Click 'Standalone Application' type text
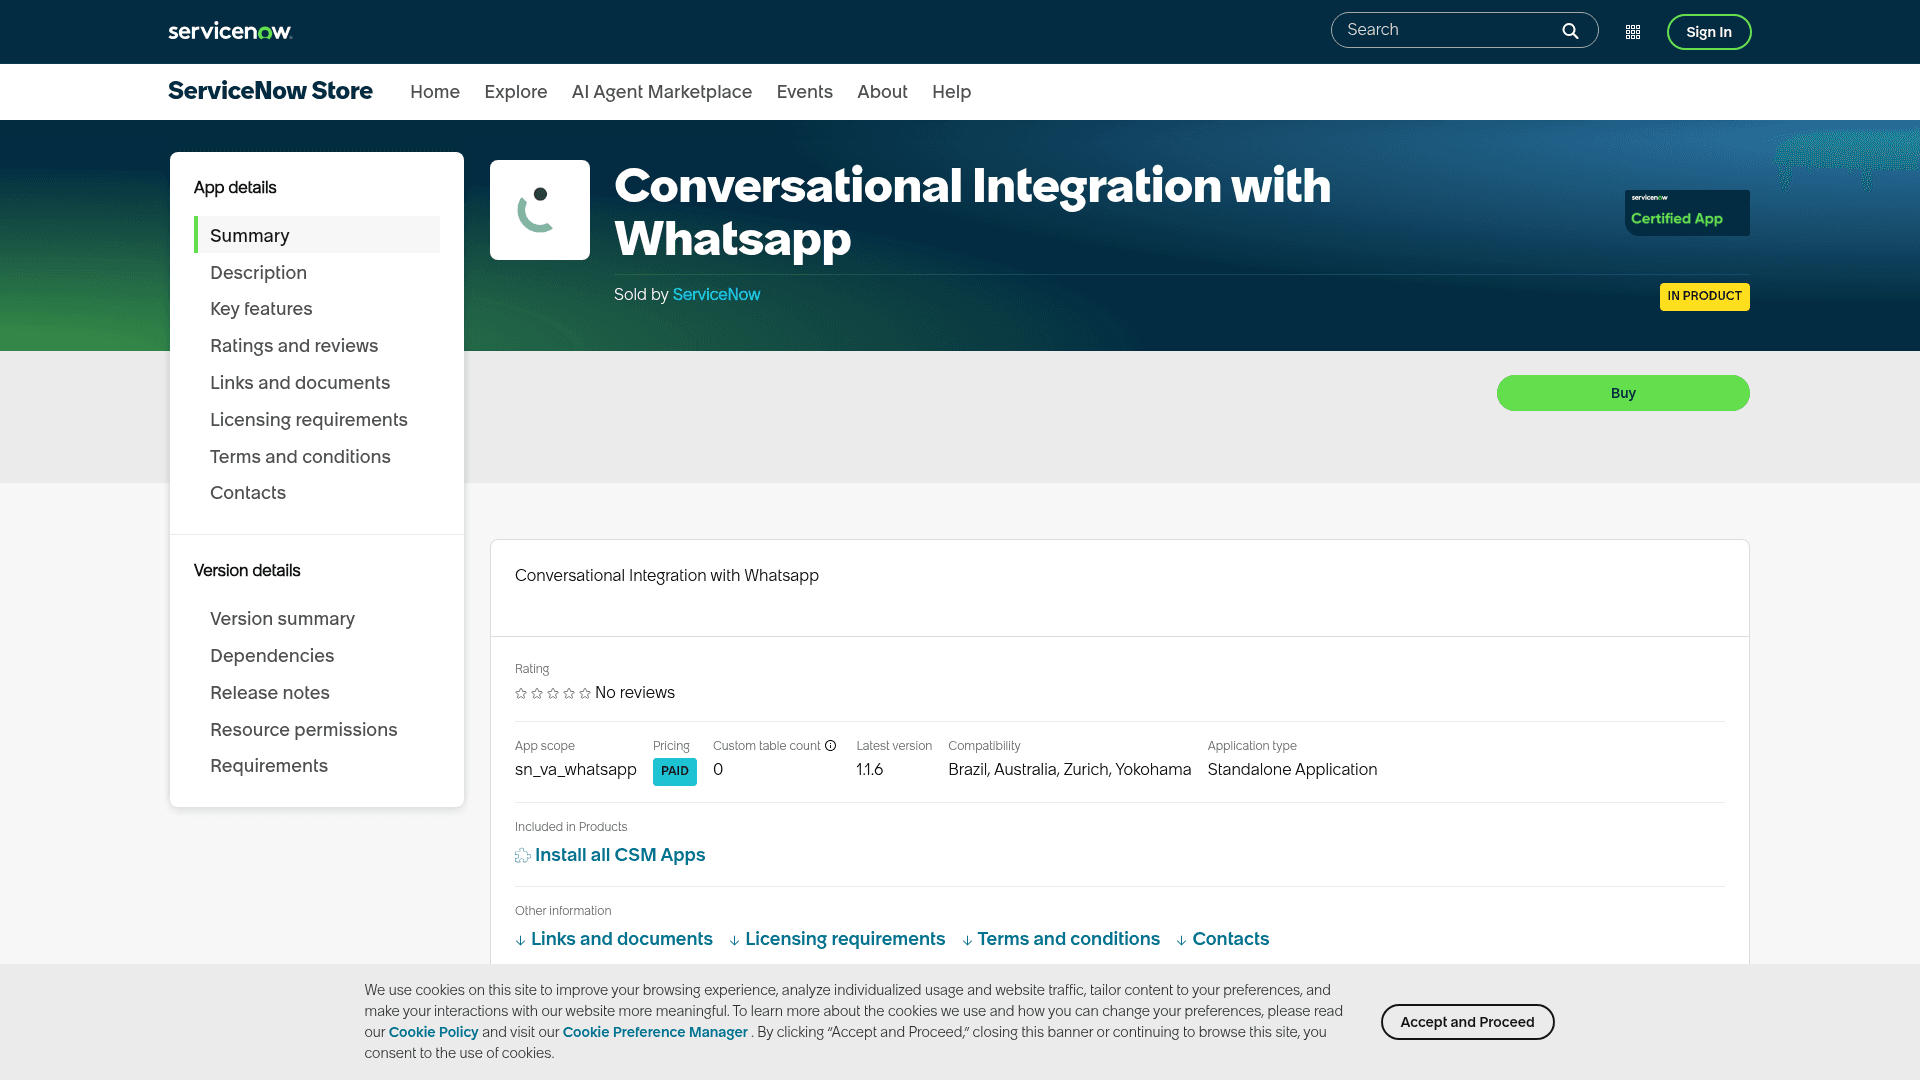Viewport: 1920px width, 1080px height. 1292,770
